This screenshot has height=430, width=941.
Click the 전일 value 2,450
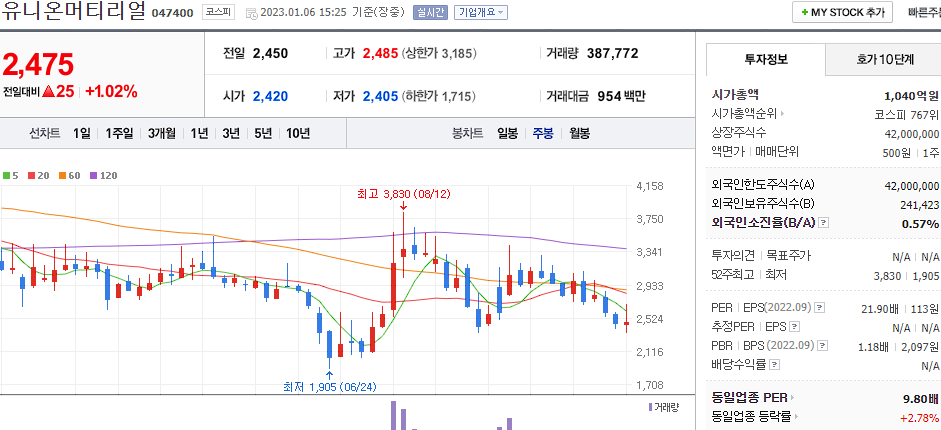click(x=270, y=53)
